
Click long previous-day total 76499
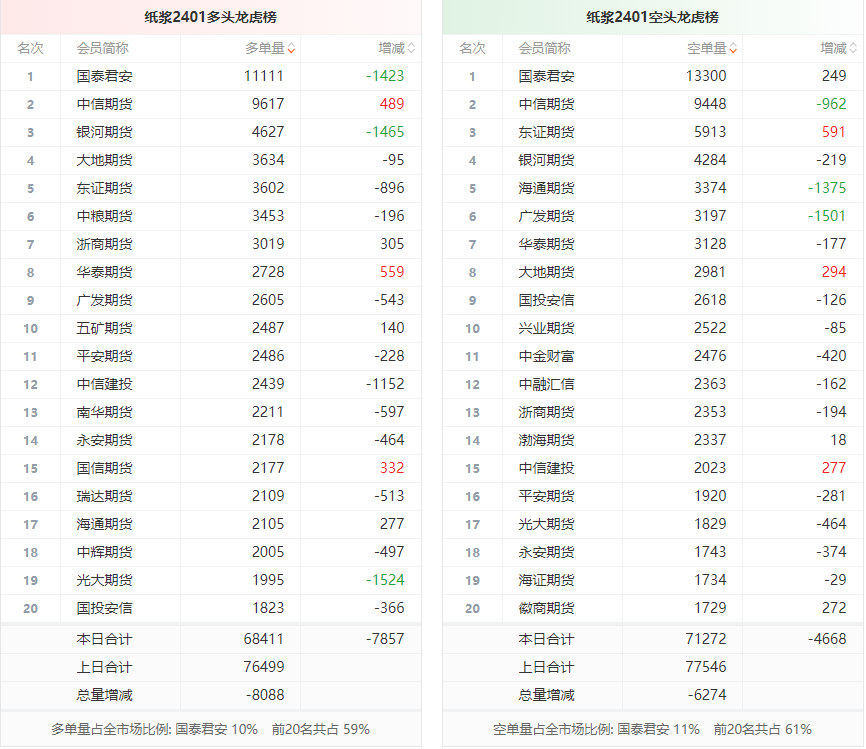(264, 667)
